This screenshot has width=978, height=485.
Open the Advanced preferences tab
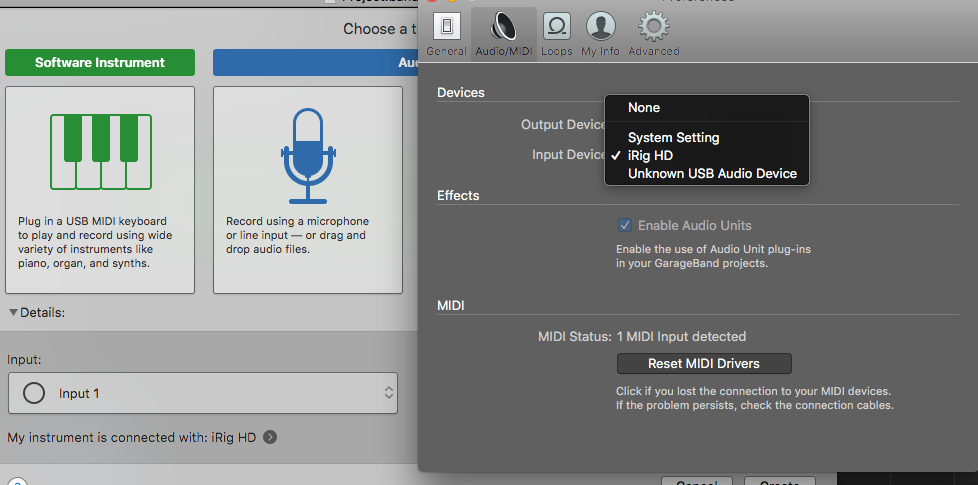(654, 34)
